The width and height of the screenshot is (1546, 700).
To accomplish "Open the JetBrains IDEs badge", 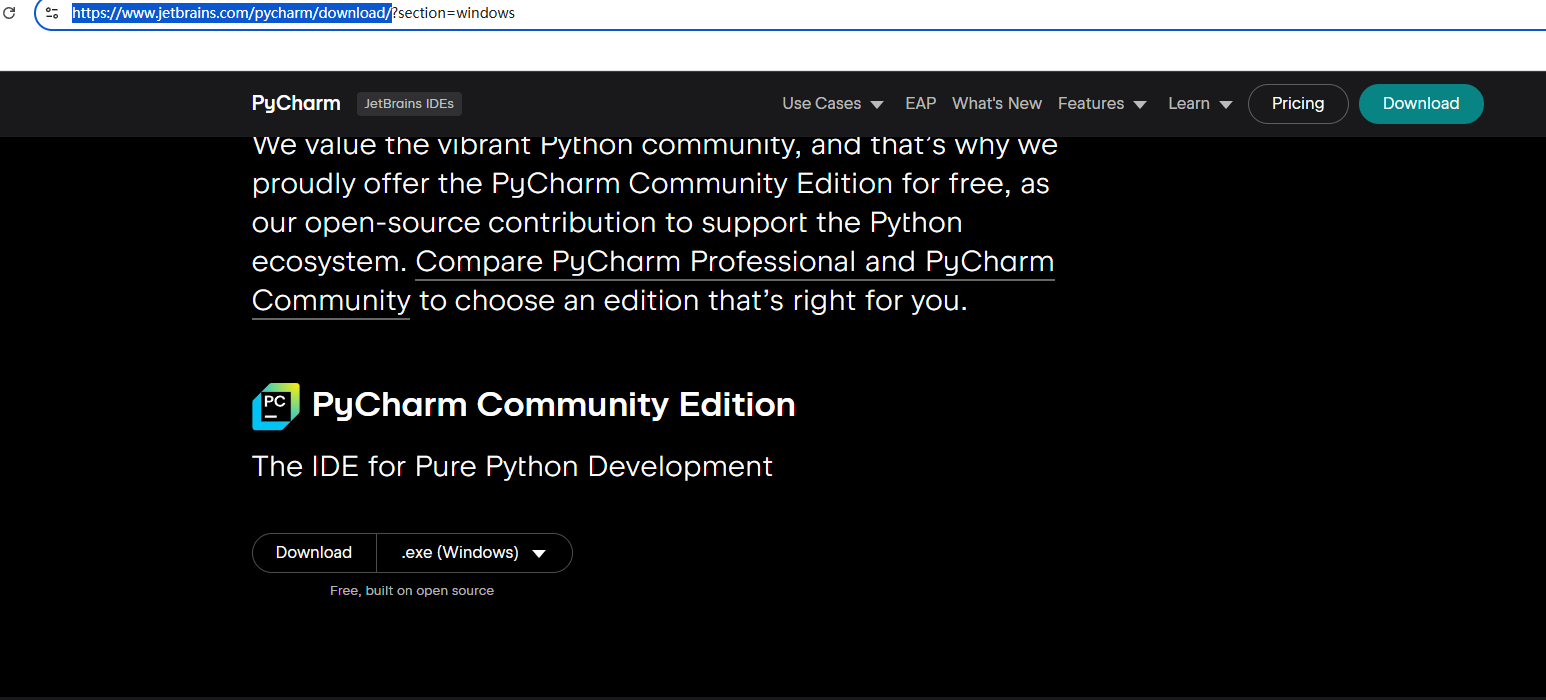I will pyautogui.click(x=409, y=103).
